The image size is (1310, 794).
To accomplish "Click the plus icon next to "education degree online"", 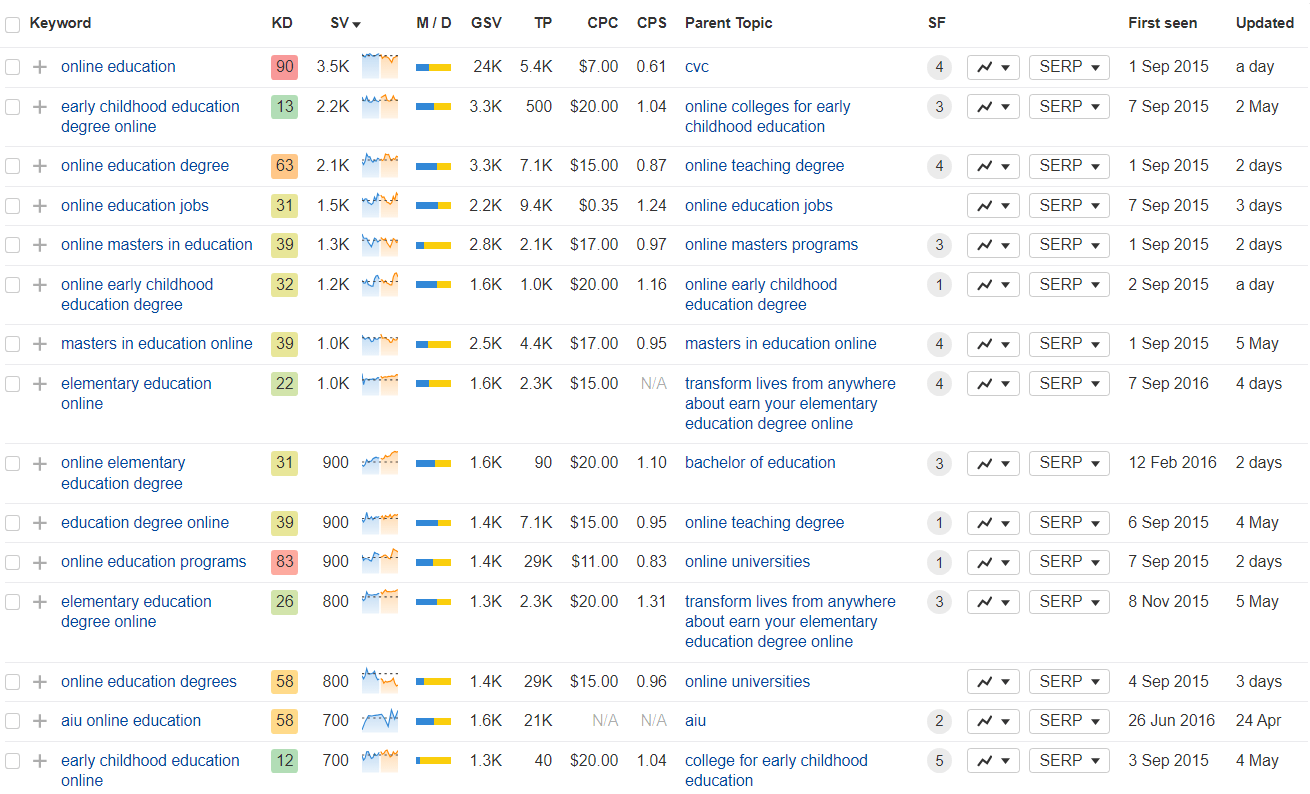I will coord(40,522).
